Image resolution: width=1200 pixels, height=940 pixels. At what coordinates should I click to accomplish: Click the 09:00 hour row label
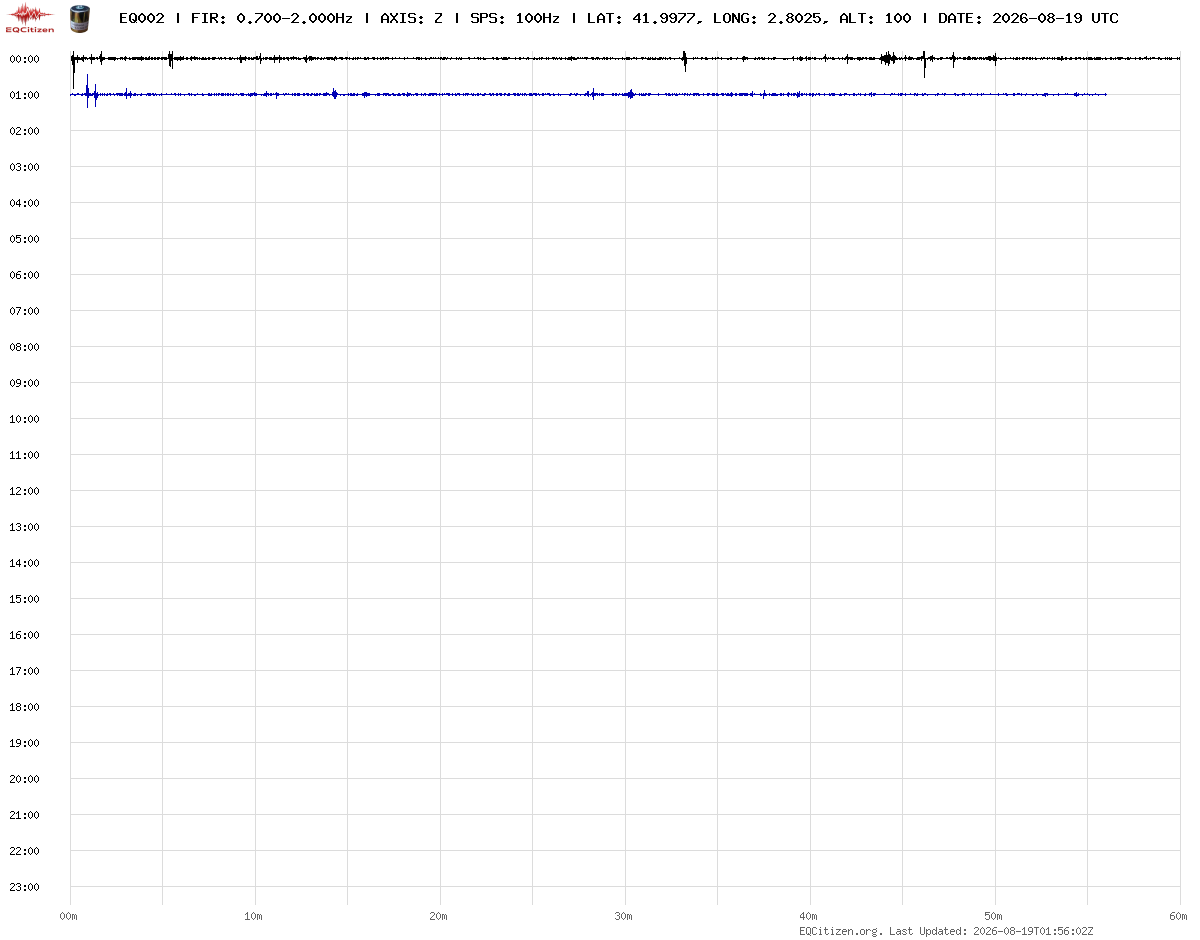[x=23, y=383]
